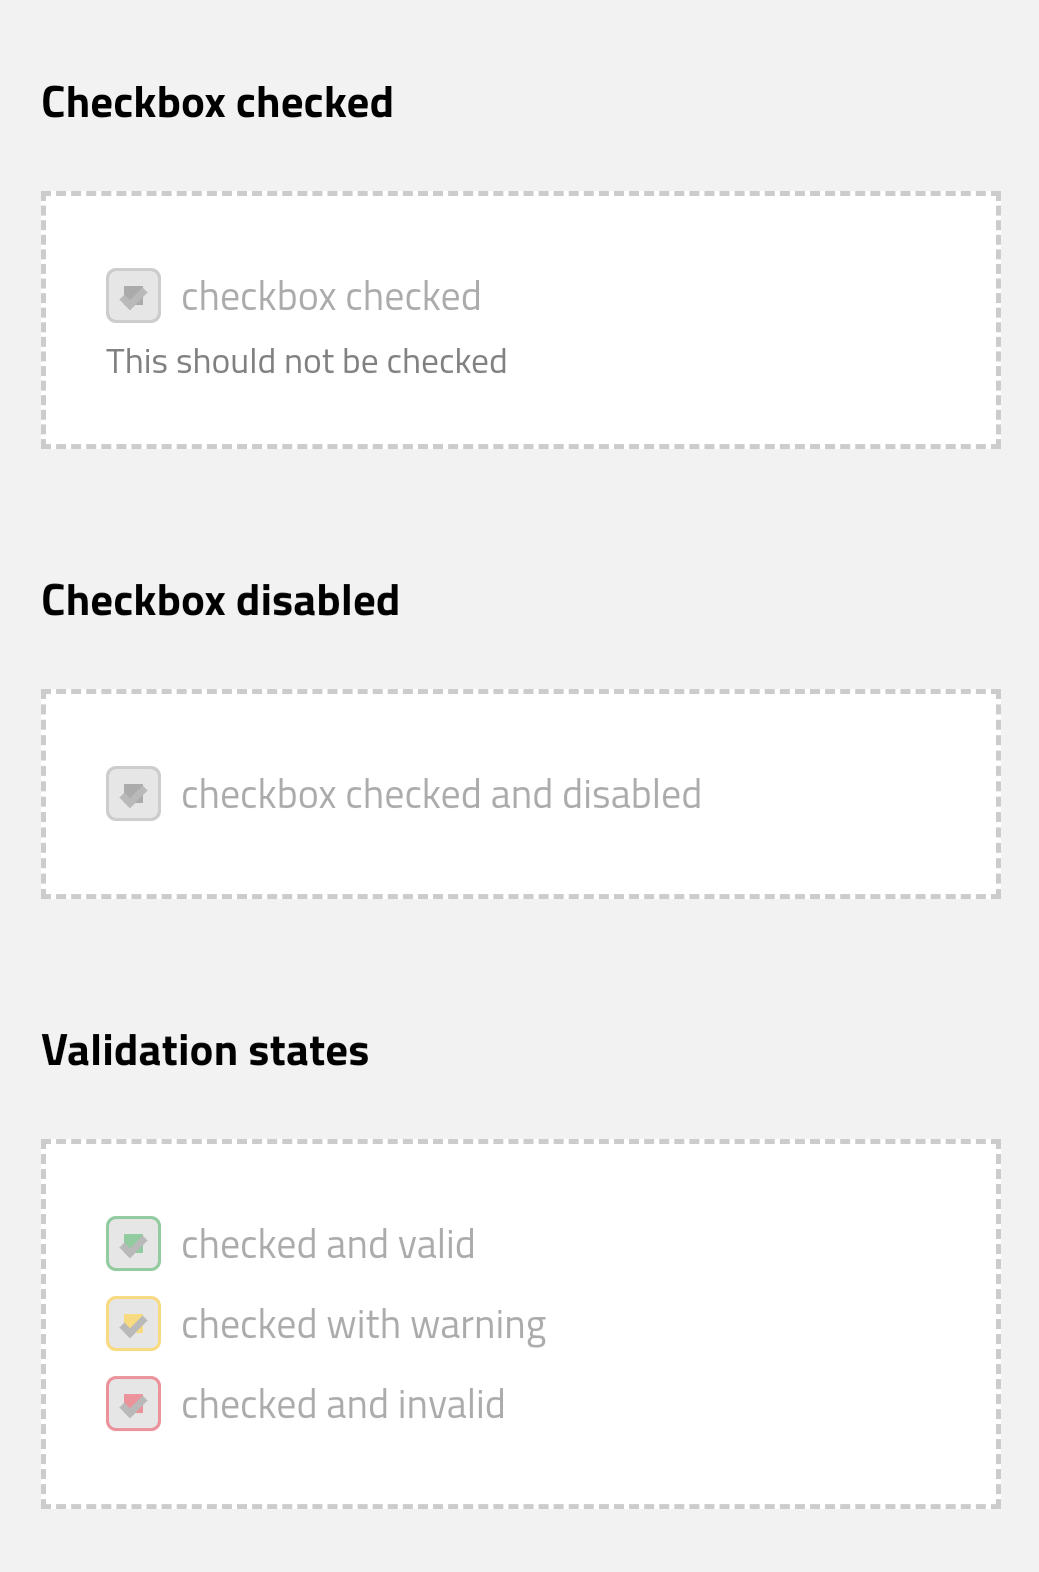
Task: Click the "checkbox checked and disabled" label
Action: click(441, 793)
